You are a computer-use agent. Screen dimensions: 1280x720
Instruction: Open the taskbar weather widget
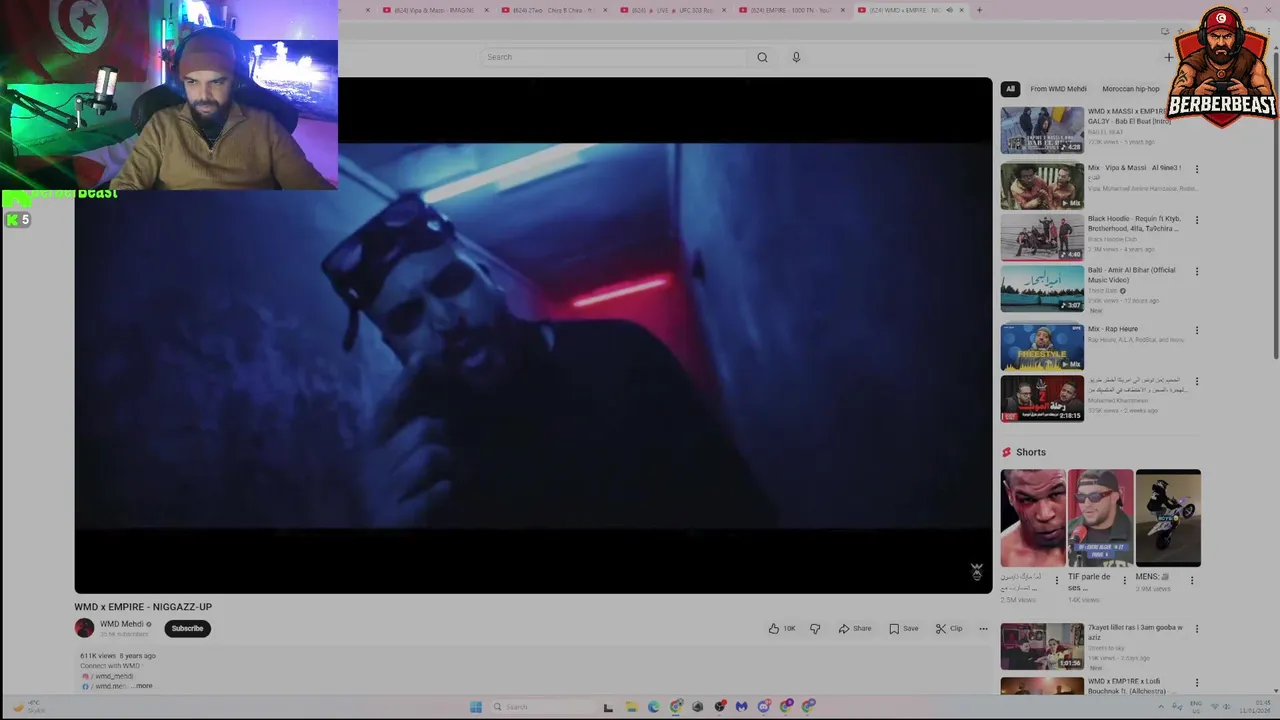tap(28, 707)
